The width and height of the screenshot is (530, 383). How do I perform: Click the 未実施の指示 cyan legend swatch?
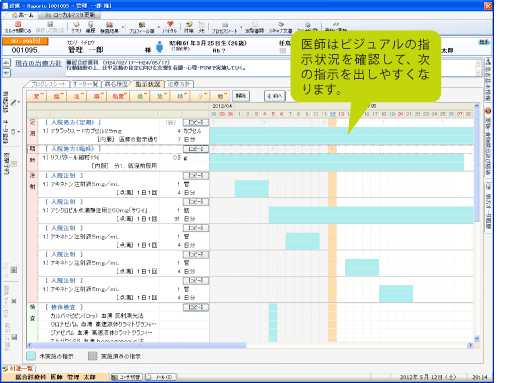pos(31,356)
